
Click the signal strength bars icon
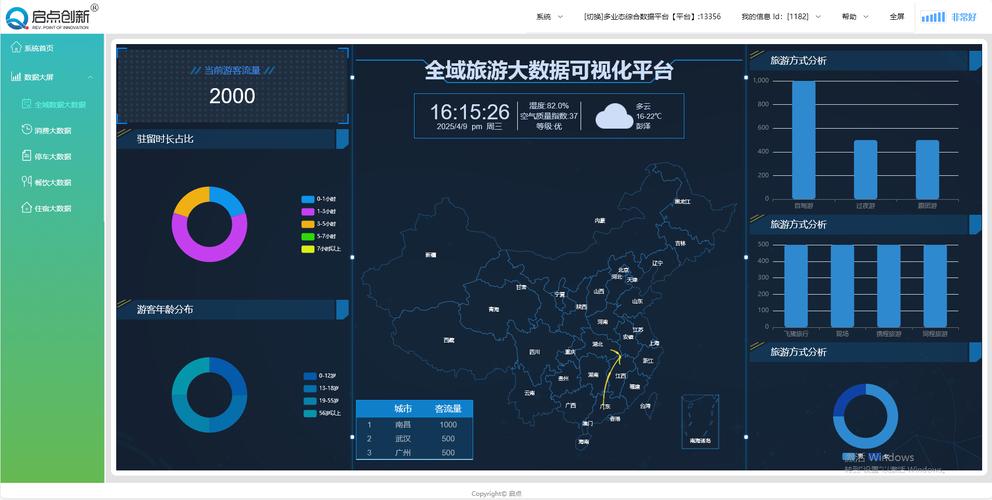pos(932,17)
